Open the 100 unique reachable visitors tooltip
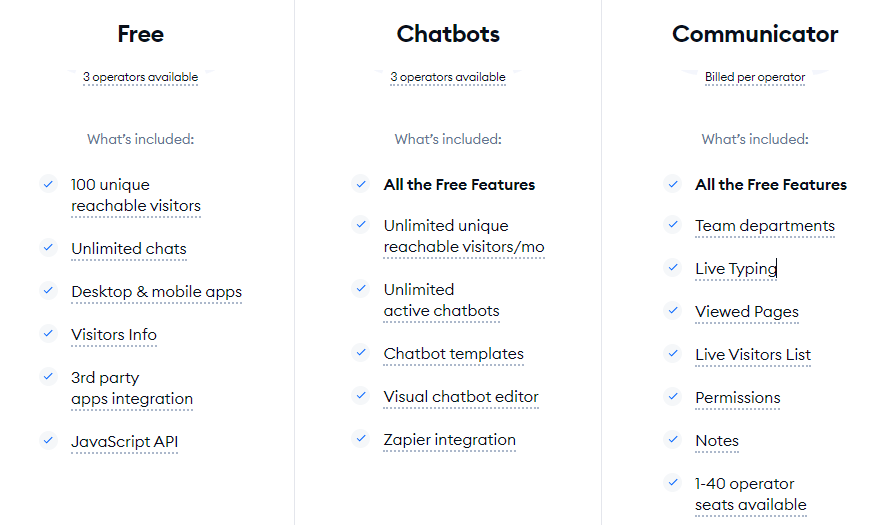 point(136,195)
